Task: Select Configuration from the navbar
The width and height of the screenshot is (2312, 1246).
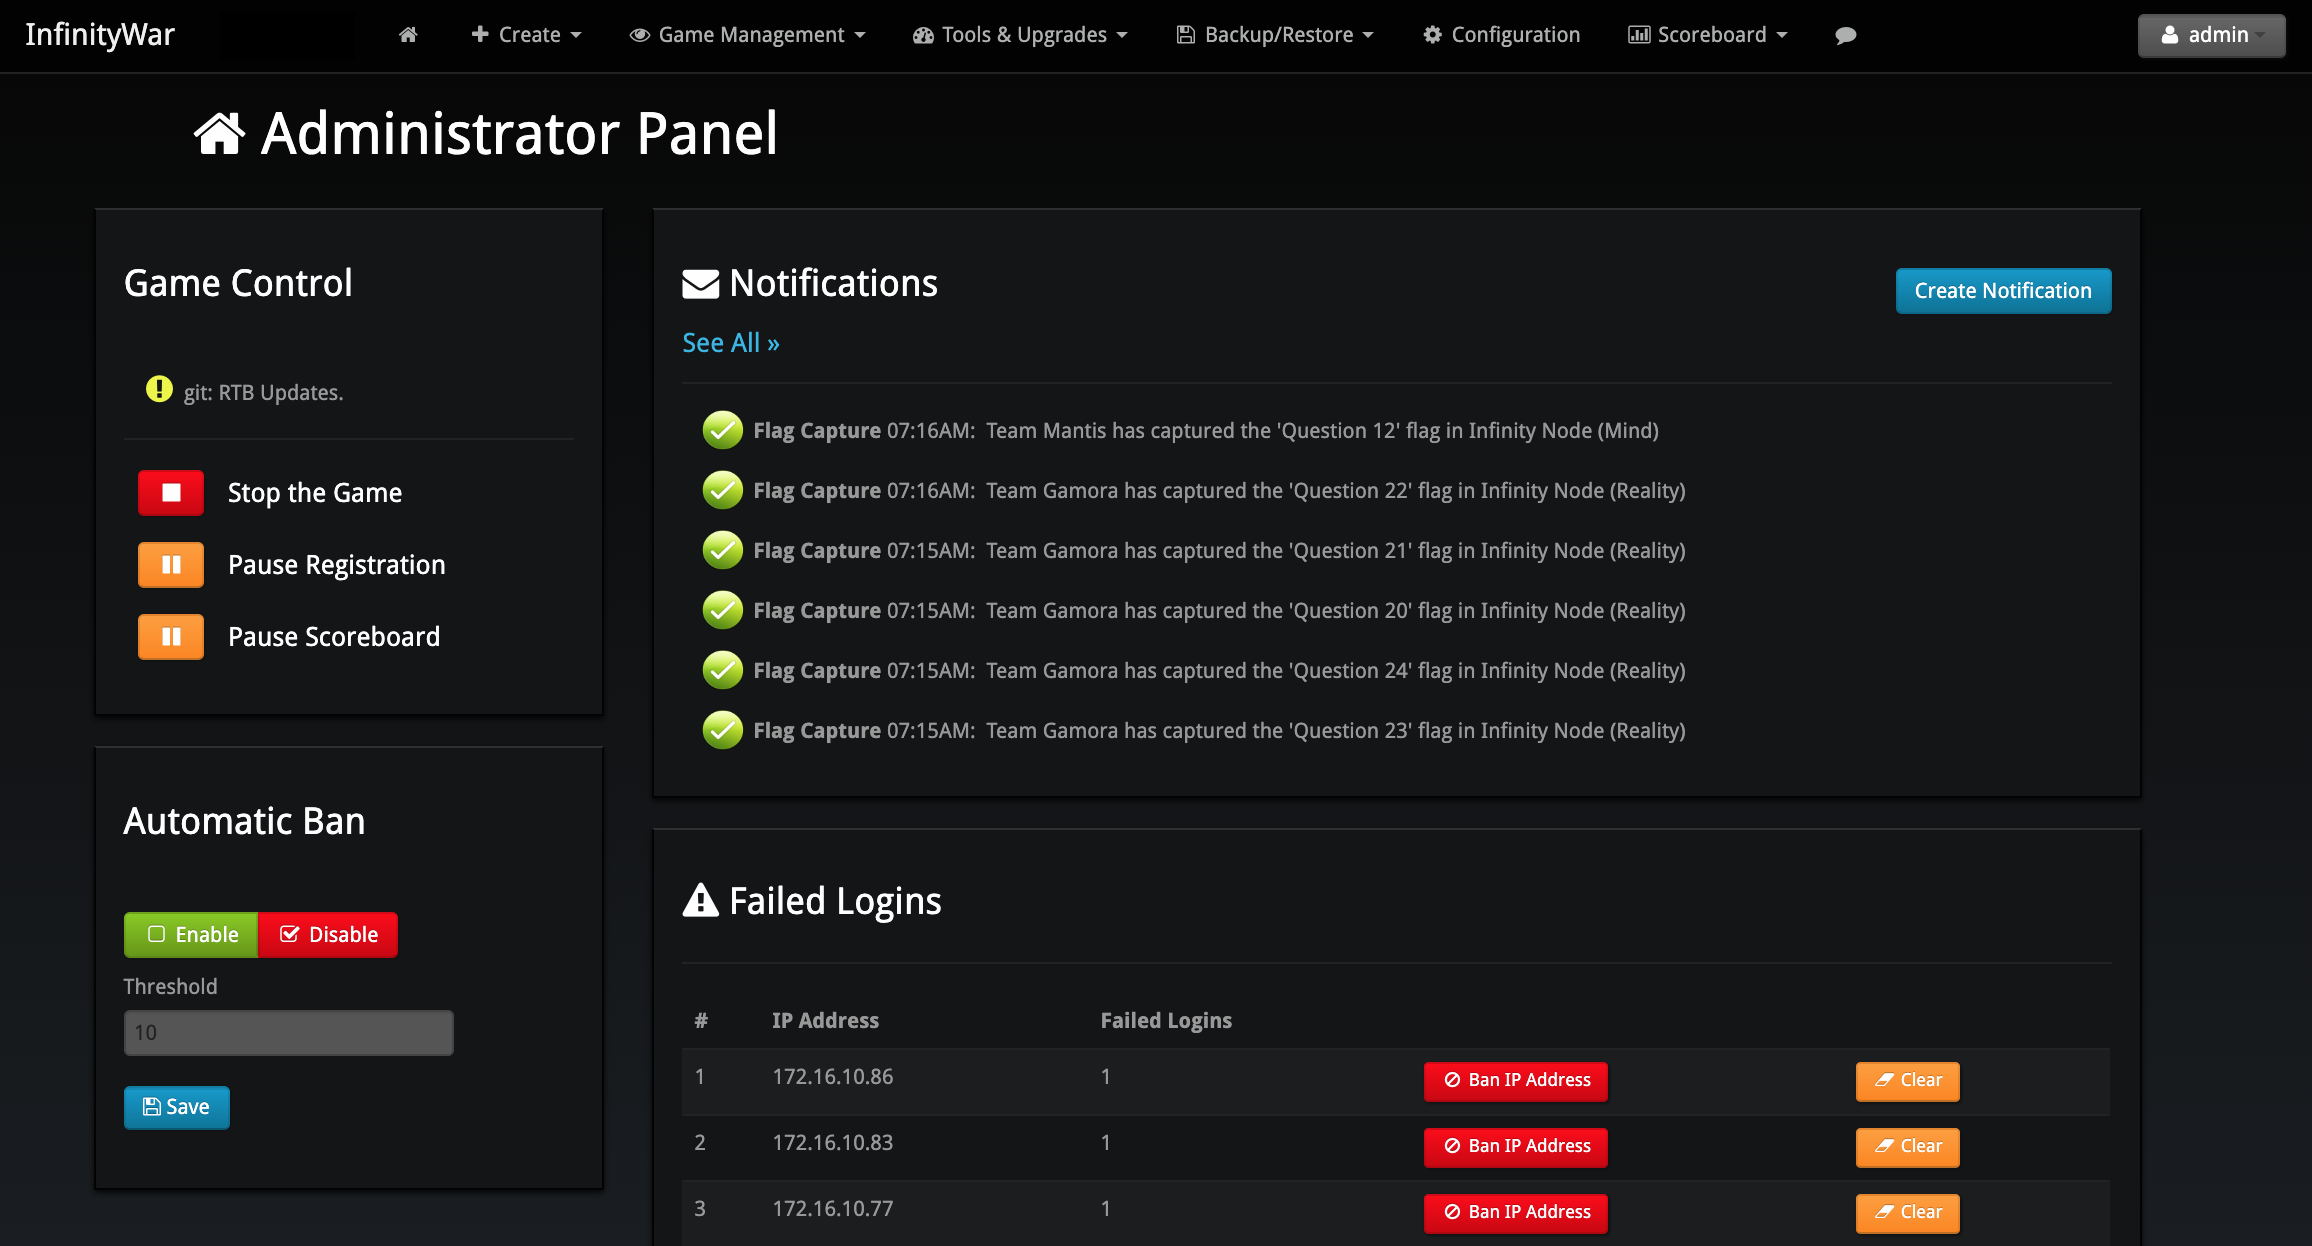Action: (x=1500, y=34)
